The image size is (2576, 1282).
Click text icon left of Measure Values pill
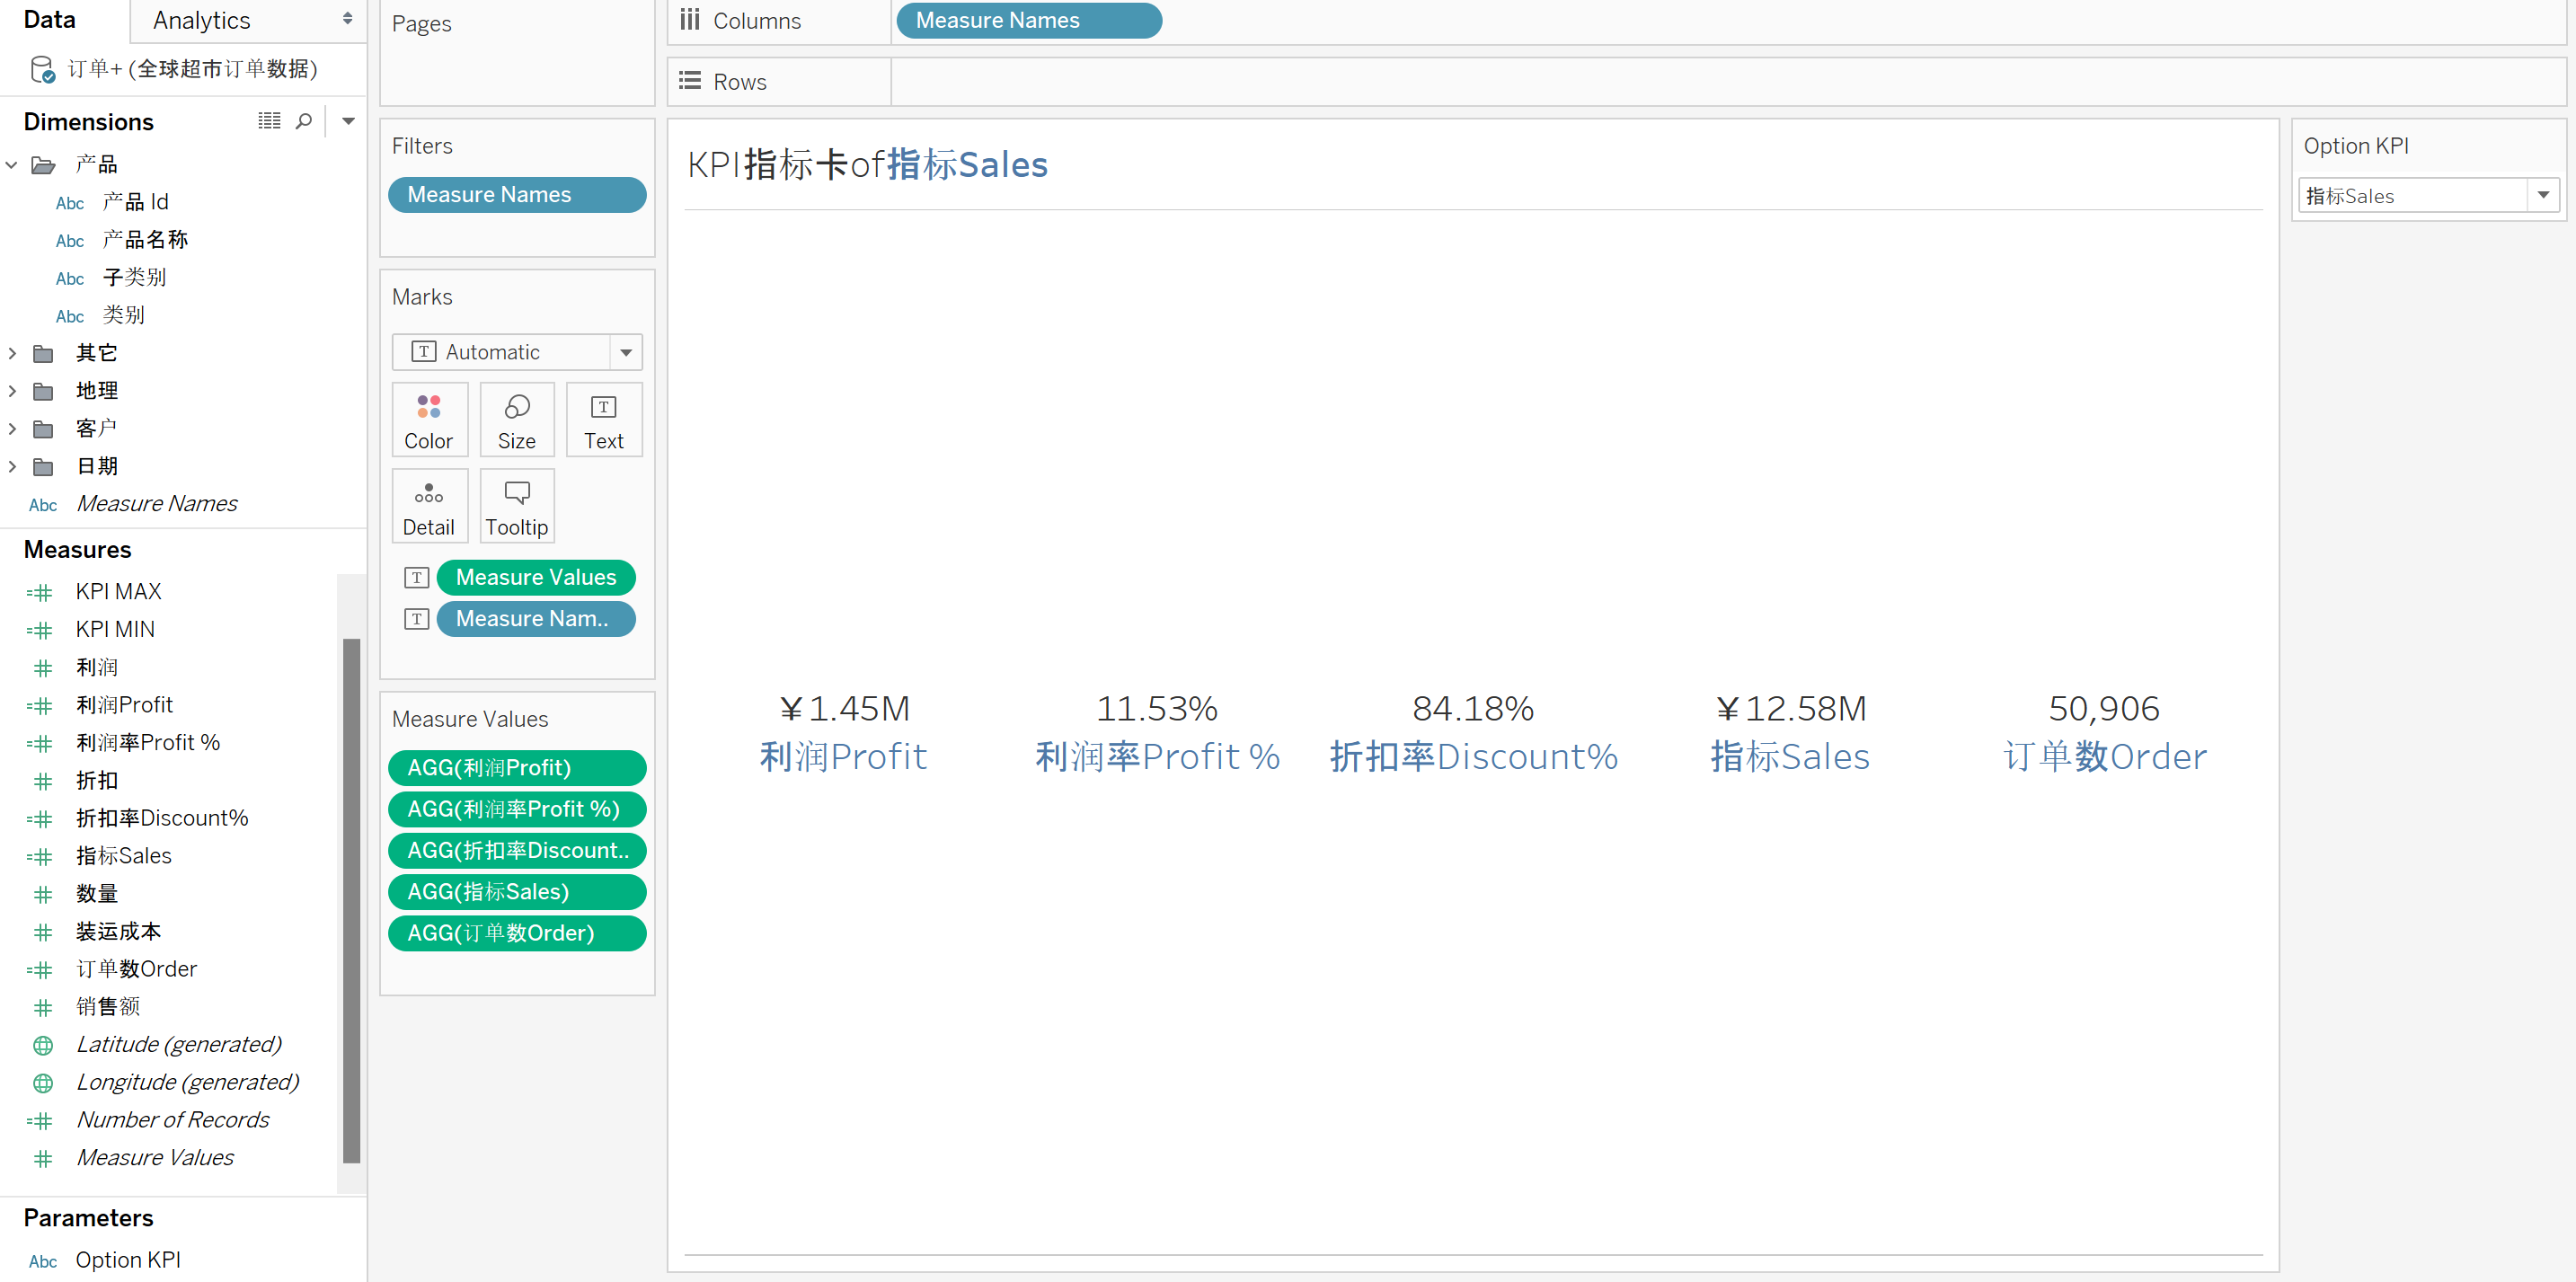(416, 577)
